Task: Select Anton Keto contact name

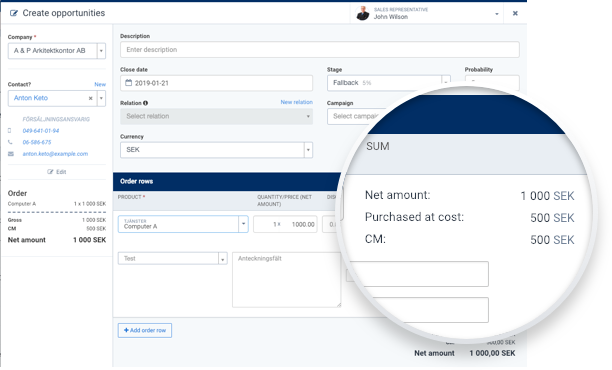Action: click(x=31, y=98)
